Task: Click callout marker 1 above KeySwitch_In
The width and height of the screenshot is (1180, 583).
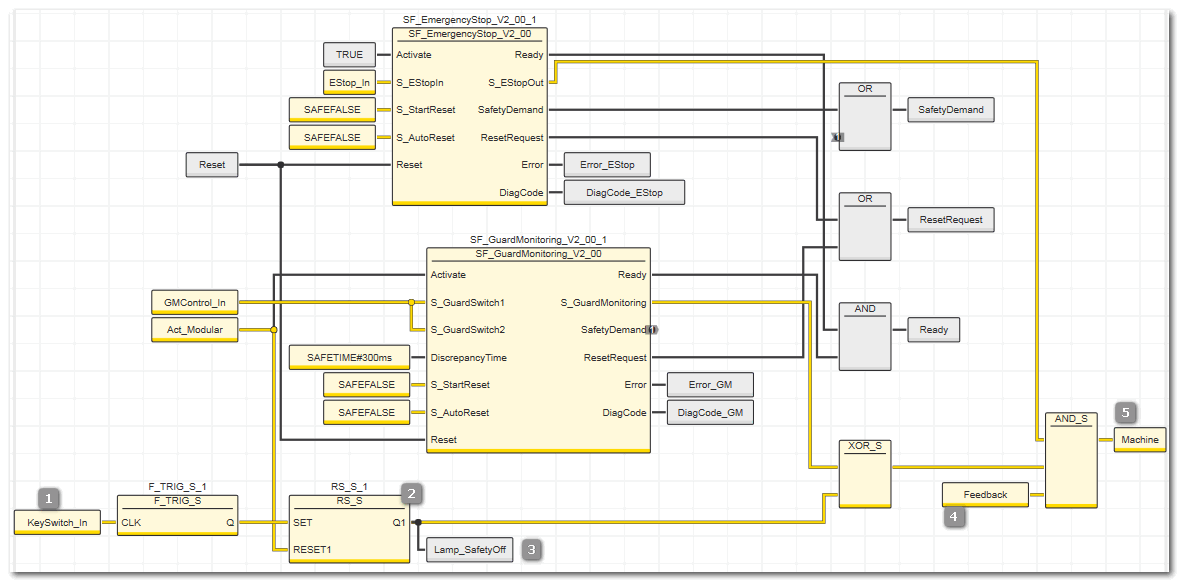Action: [x=49, y=496]
